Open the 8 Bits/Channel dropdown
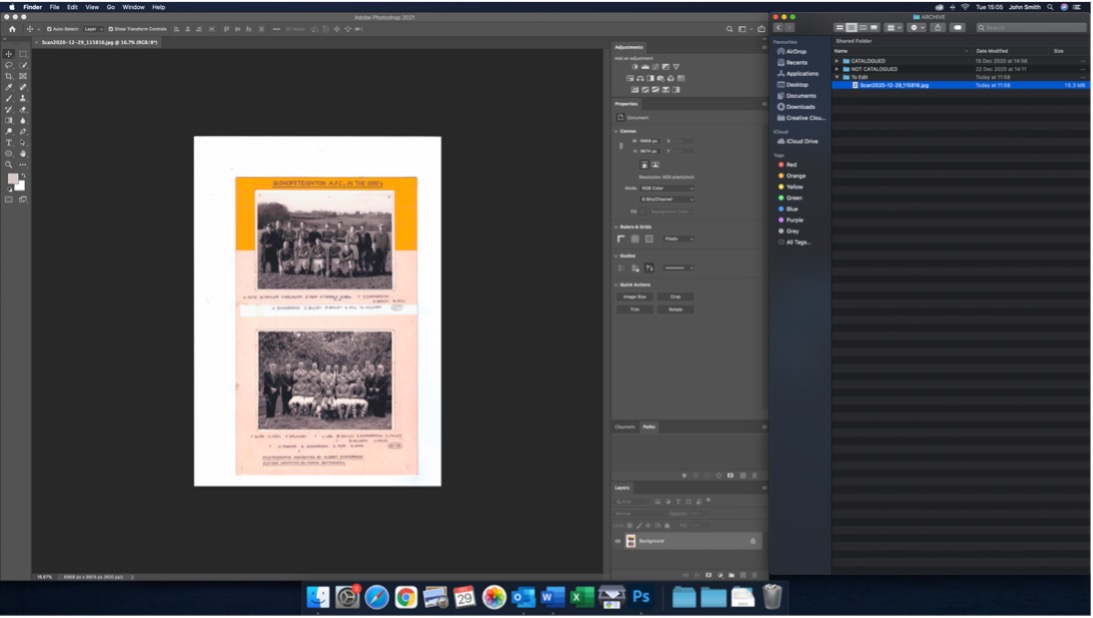Image resolution: width=1093 pixels, height=618 pixels. coord(667,199)
